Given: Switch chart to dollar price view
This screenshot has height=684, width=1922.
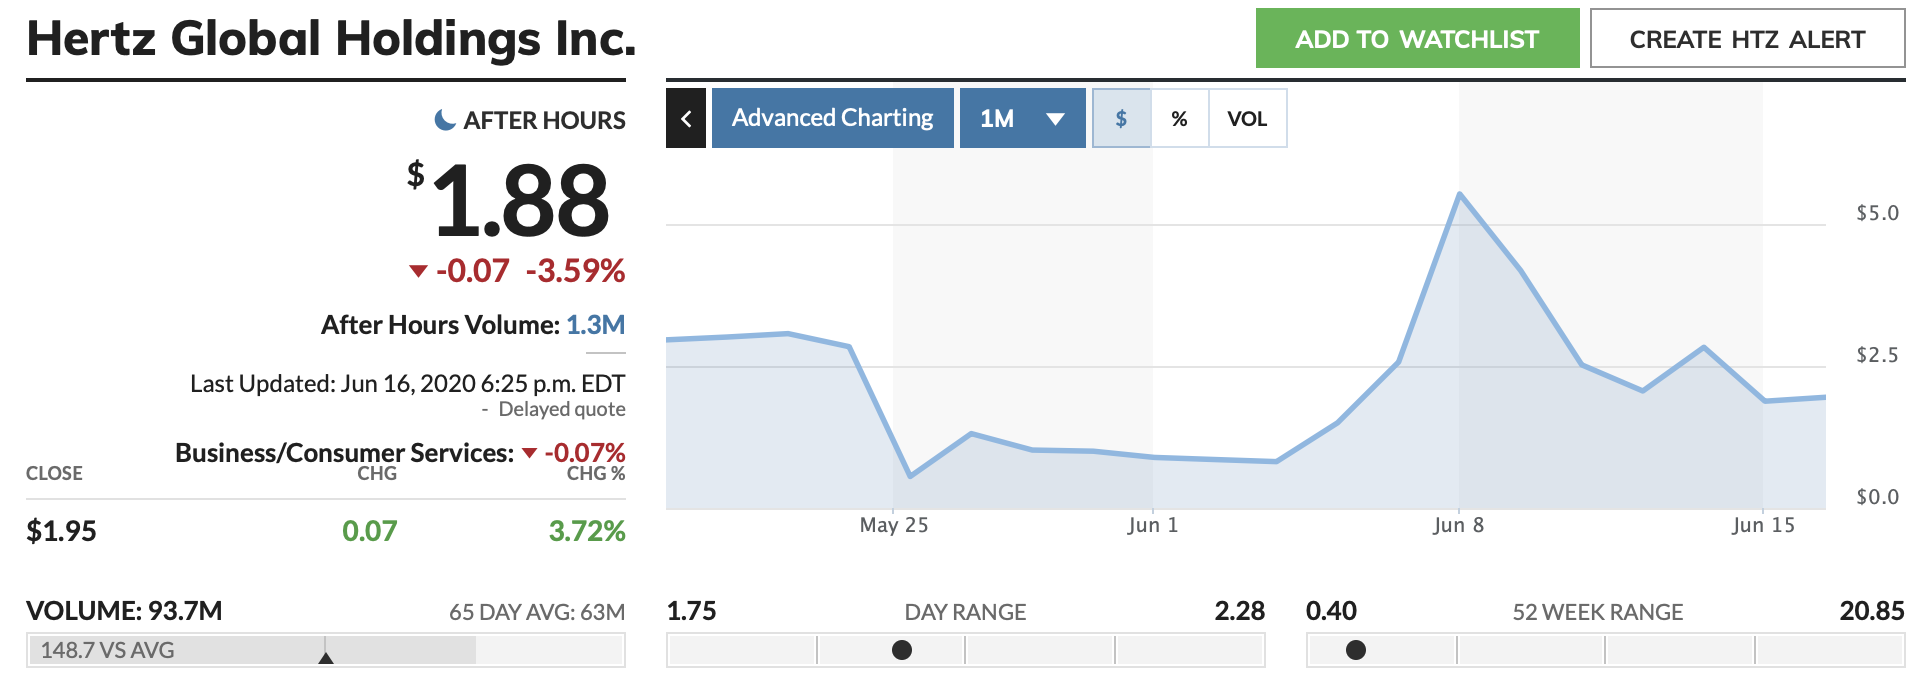Looking at the screenshot, I should (x=1121, y=118).
